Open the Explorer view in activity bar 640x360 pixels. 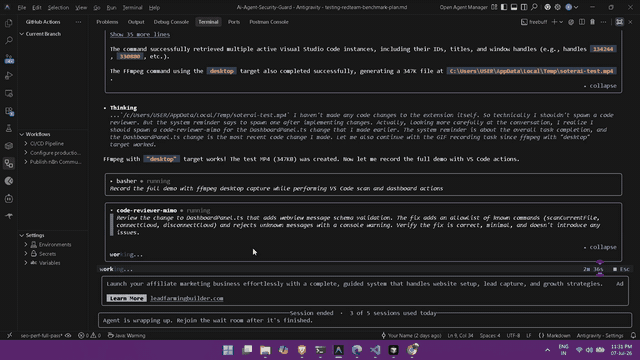tap(9, 23)
